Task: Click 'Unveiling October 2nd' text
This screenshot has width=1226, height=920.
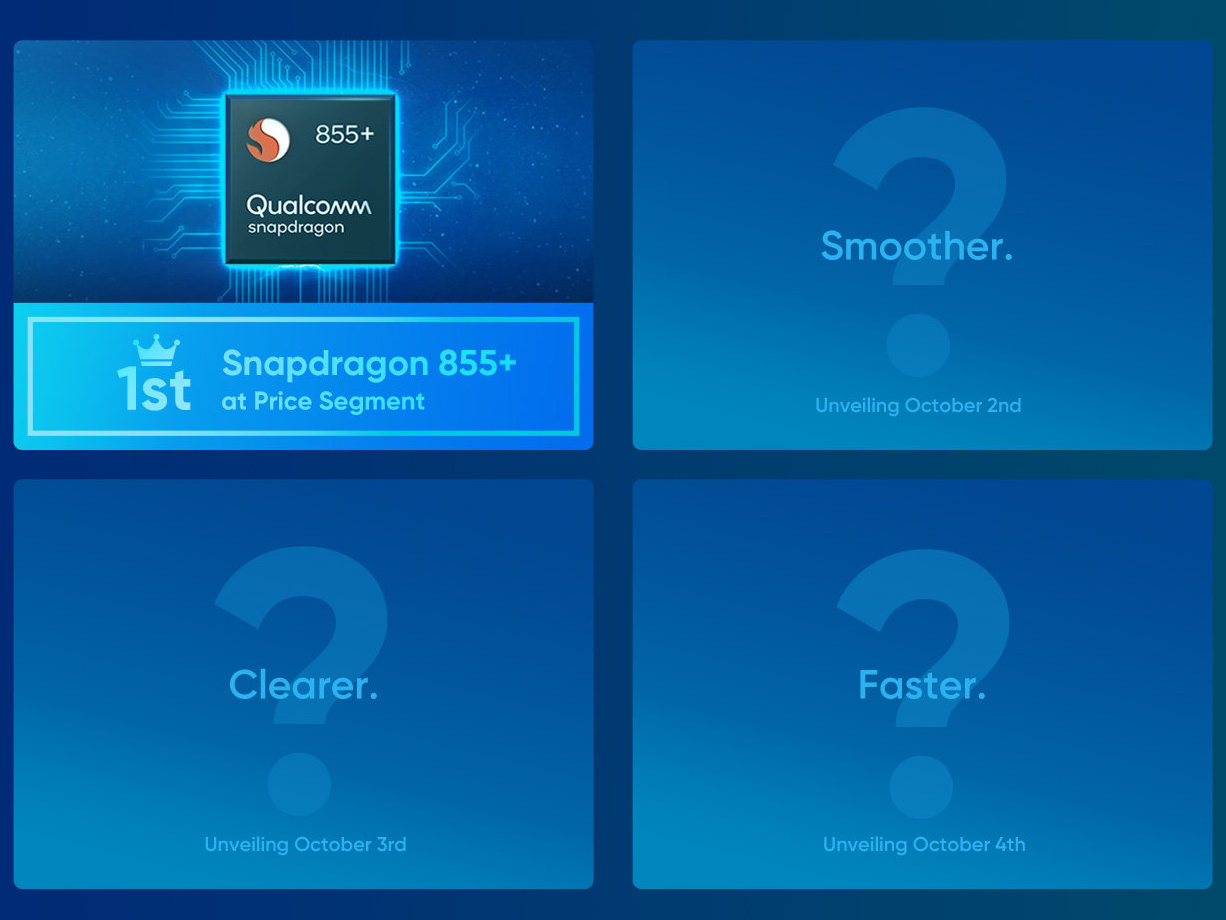Action: pos(918,405)
